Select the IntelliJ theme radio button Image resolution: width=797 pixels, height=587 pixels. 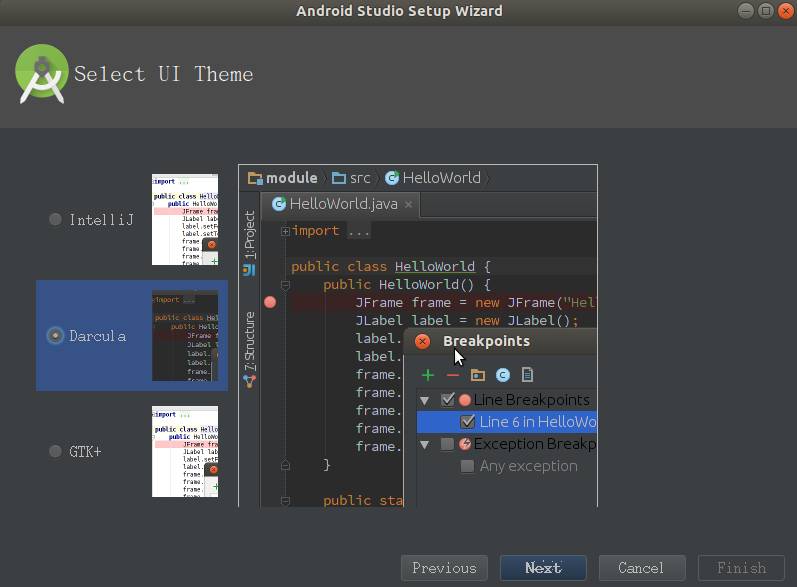55,220
